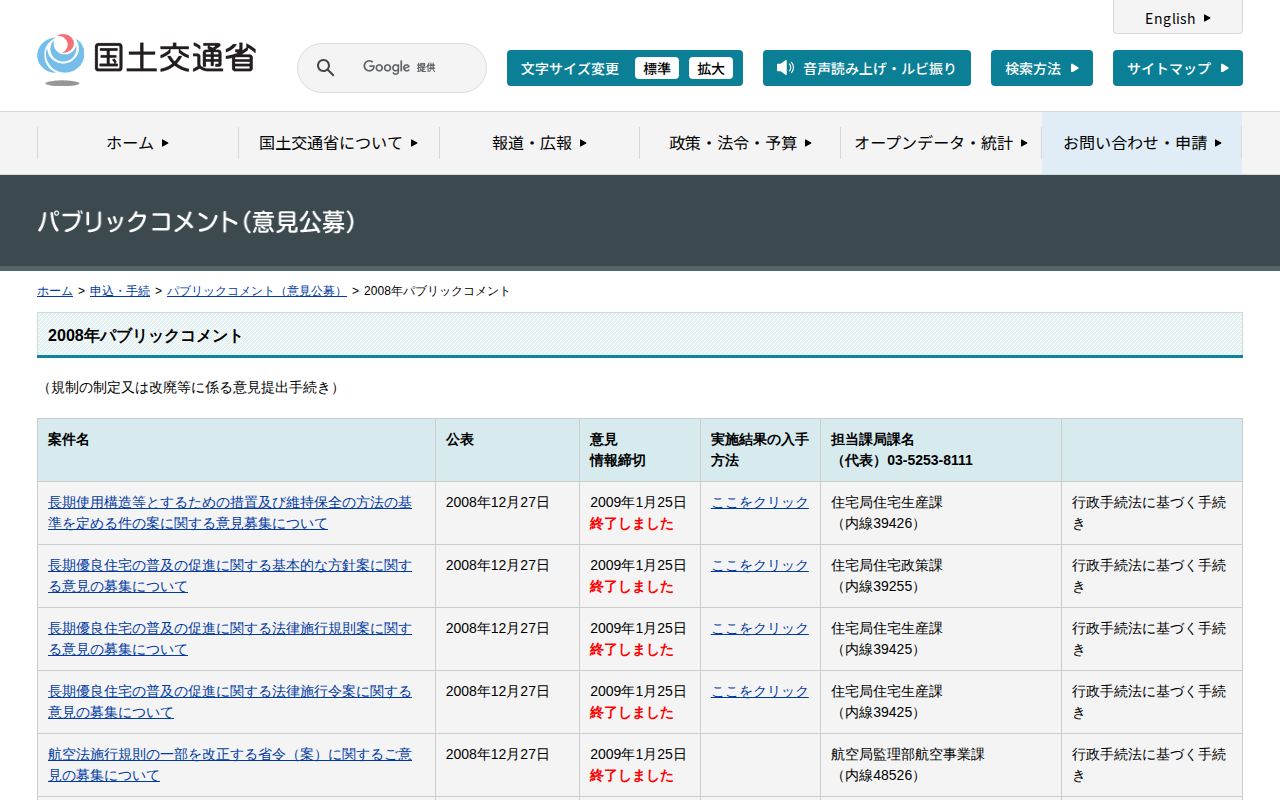The height and width of the screenshot is (800, 1280).
Task: Open the ホーム navigation menu
Action: click(x=138, y=143)
